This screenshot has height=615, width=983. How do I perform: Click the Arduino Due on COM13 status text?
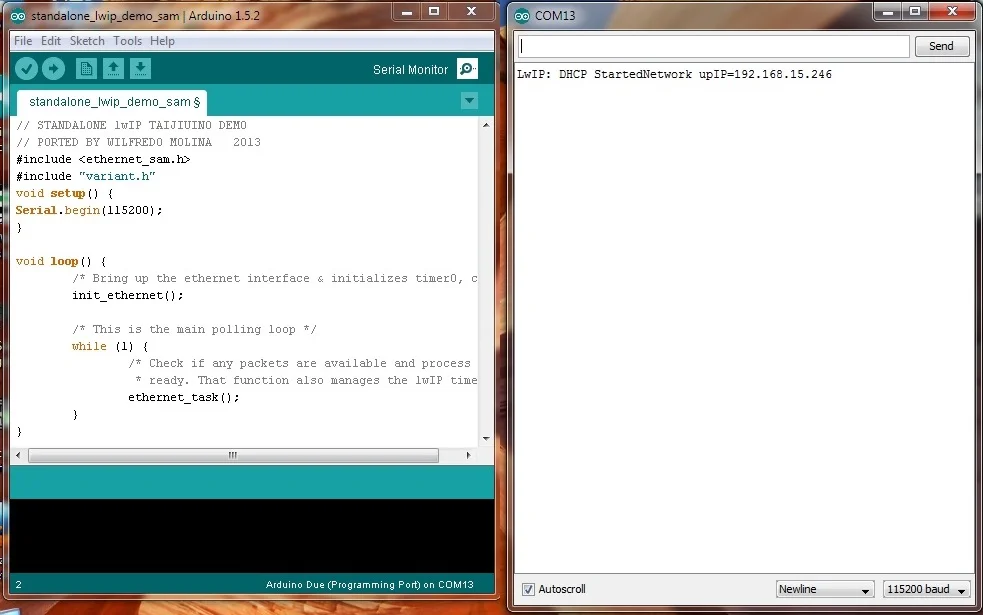tap(370, 585)
